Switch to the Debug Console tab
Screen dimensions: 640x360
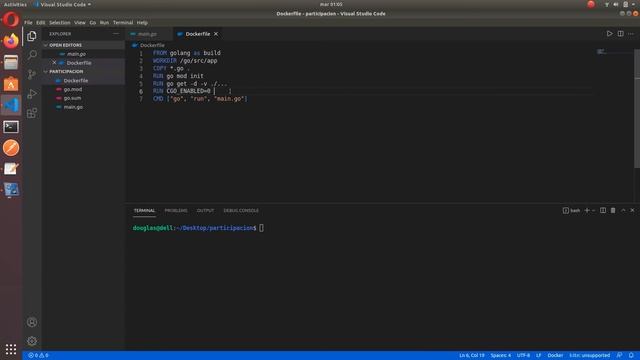coord(241,211)
